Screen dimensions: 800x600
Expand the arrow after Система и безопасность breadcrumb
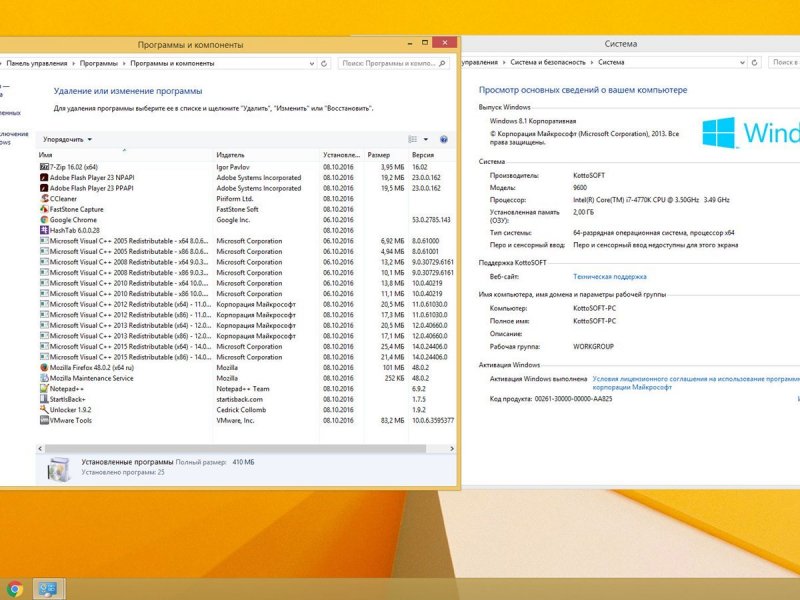tap(592, 62)
